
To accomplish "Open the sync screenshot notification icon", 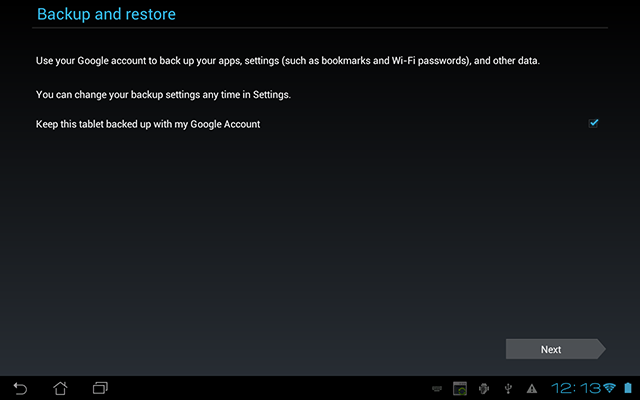I will tap(460, 388).
